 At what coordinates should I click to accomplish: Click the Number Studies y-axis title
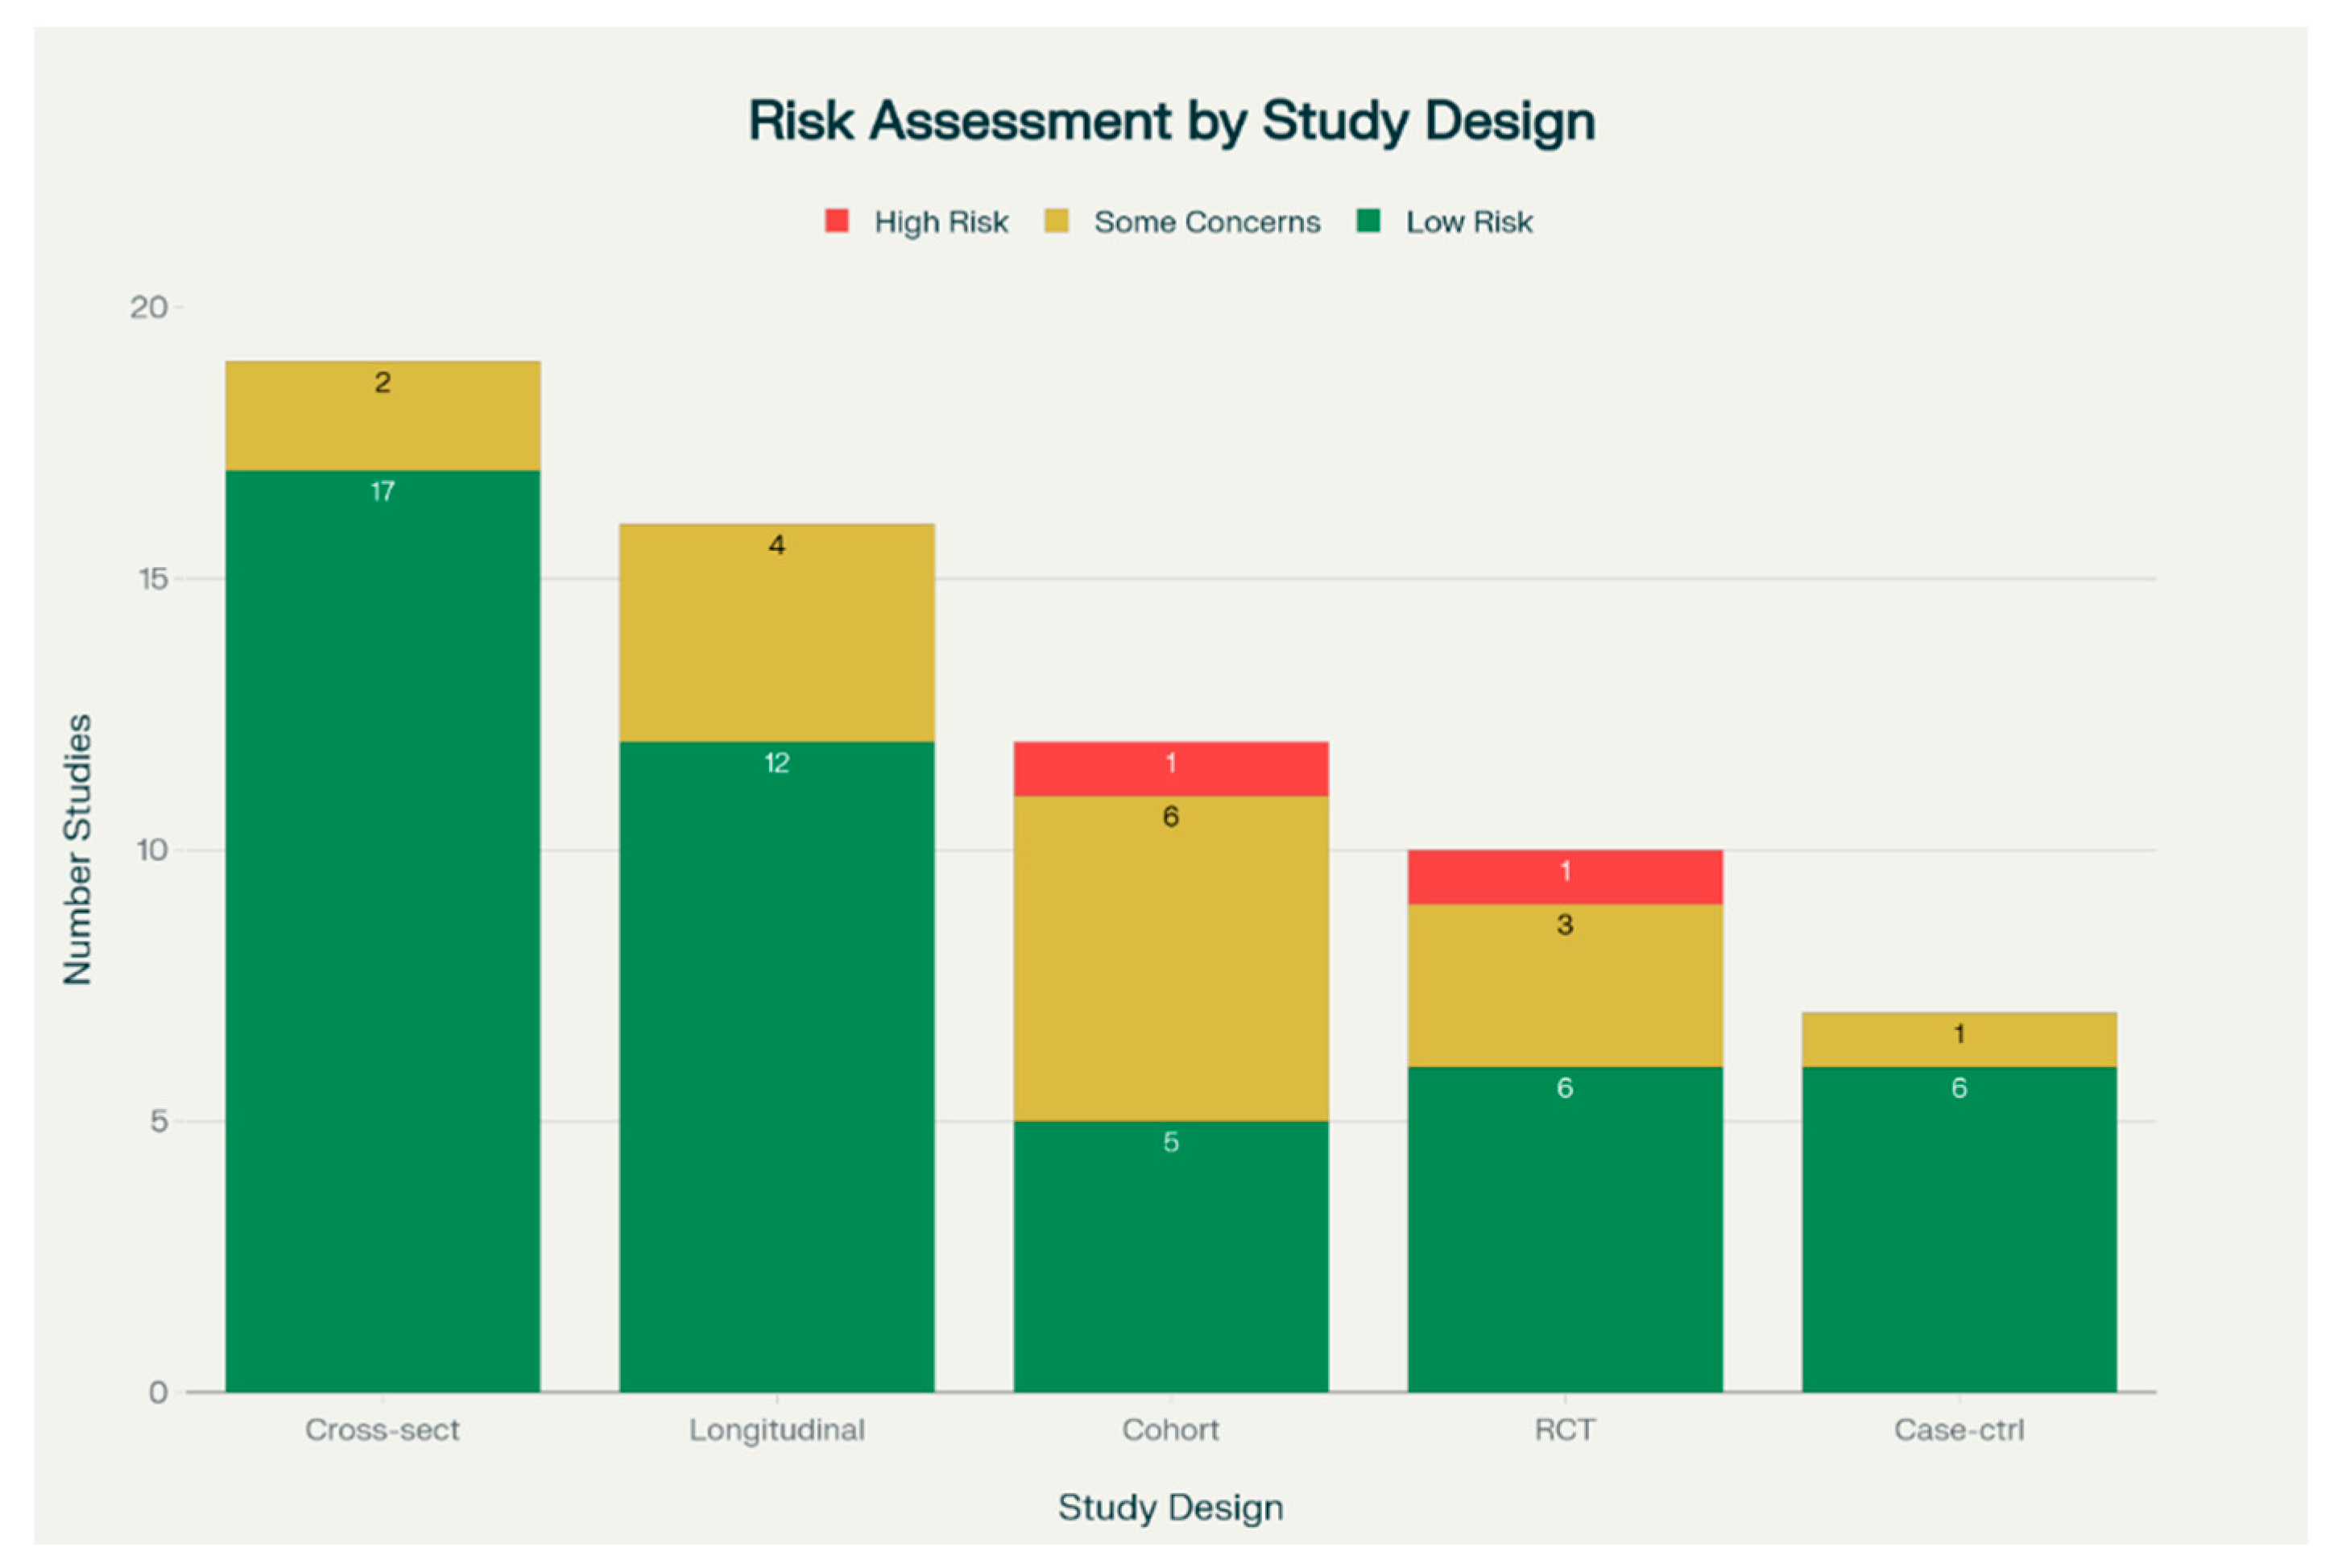coord(78,849)
